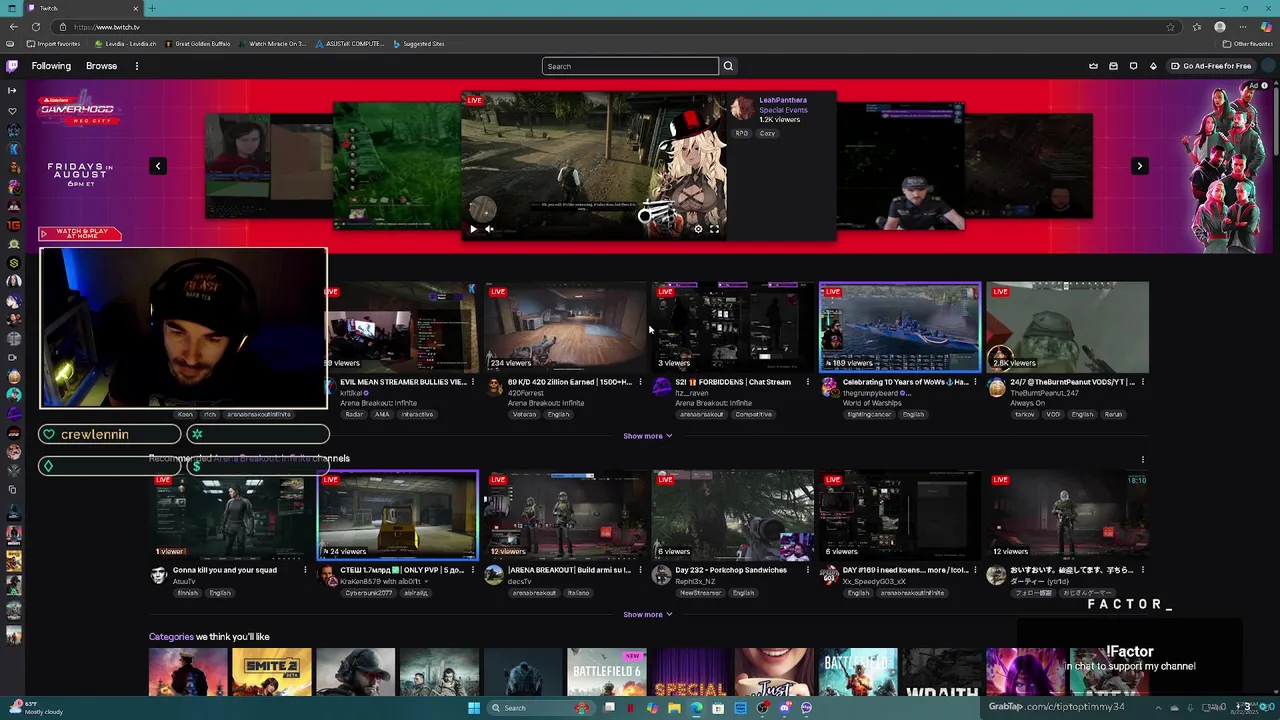This screenshot has height=720, width=1280.
Task: Play the featured LeahPanthera stream
Action: point(473,229)
